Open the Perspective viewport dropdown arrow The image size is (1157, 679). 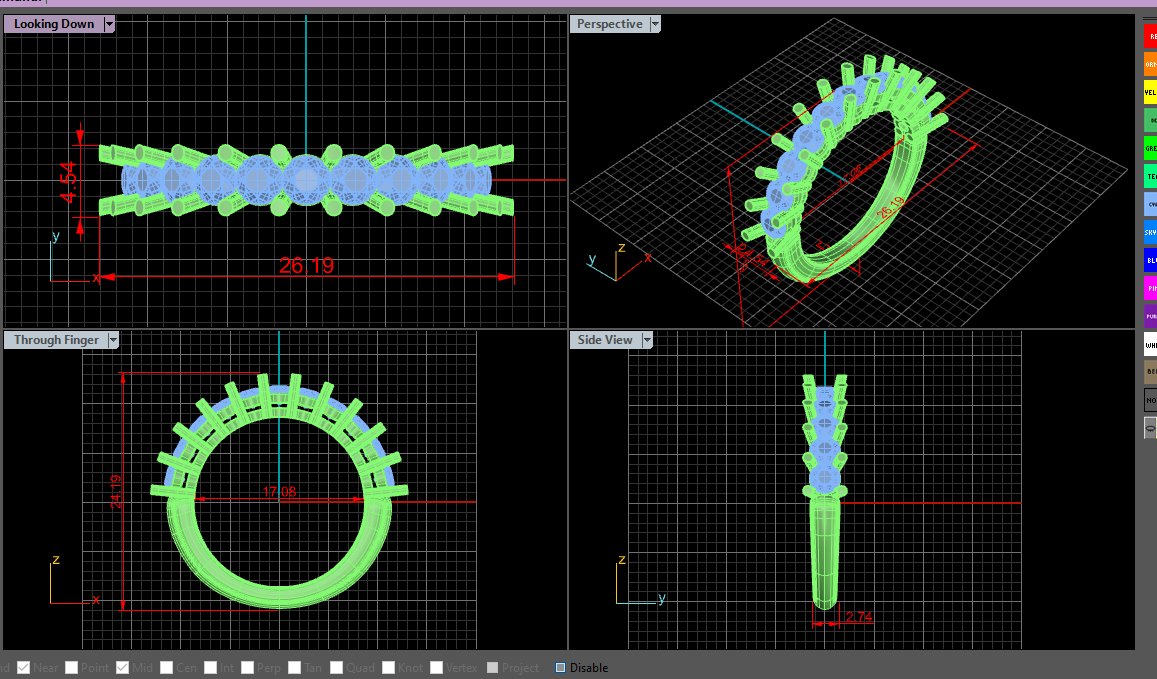(x=655, y=24)
